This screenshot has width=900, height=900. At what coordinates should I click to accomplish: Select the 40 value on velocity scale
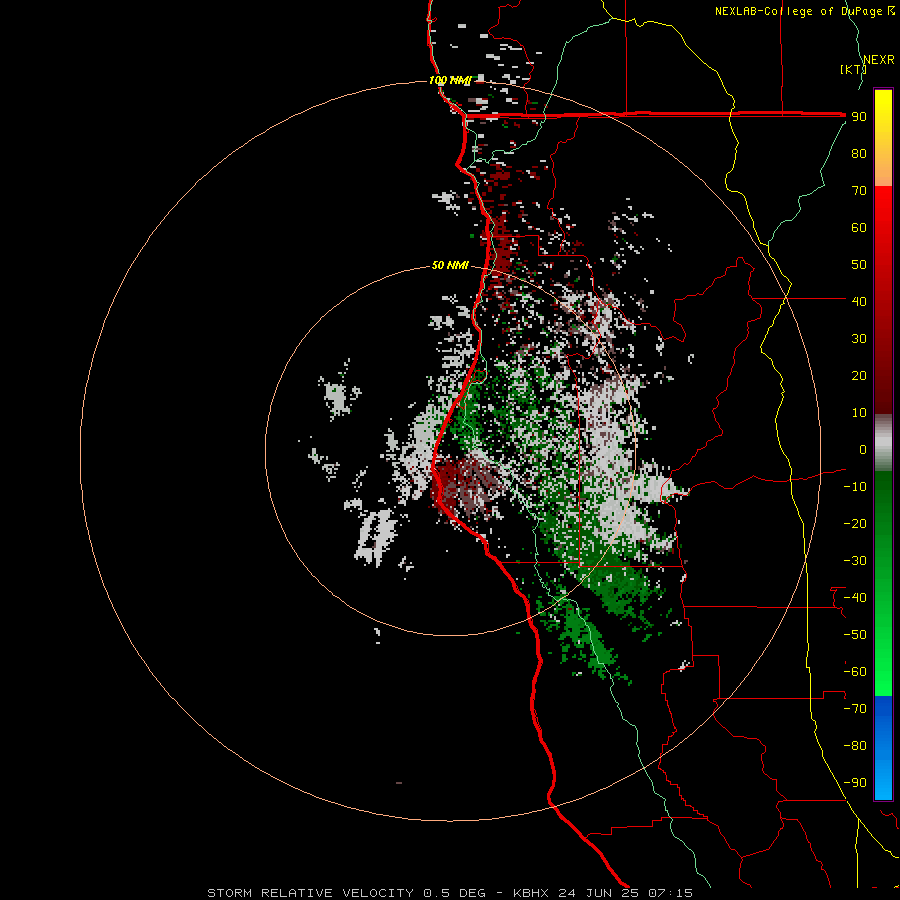click(x=859, y=301)
